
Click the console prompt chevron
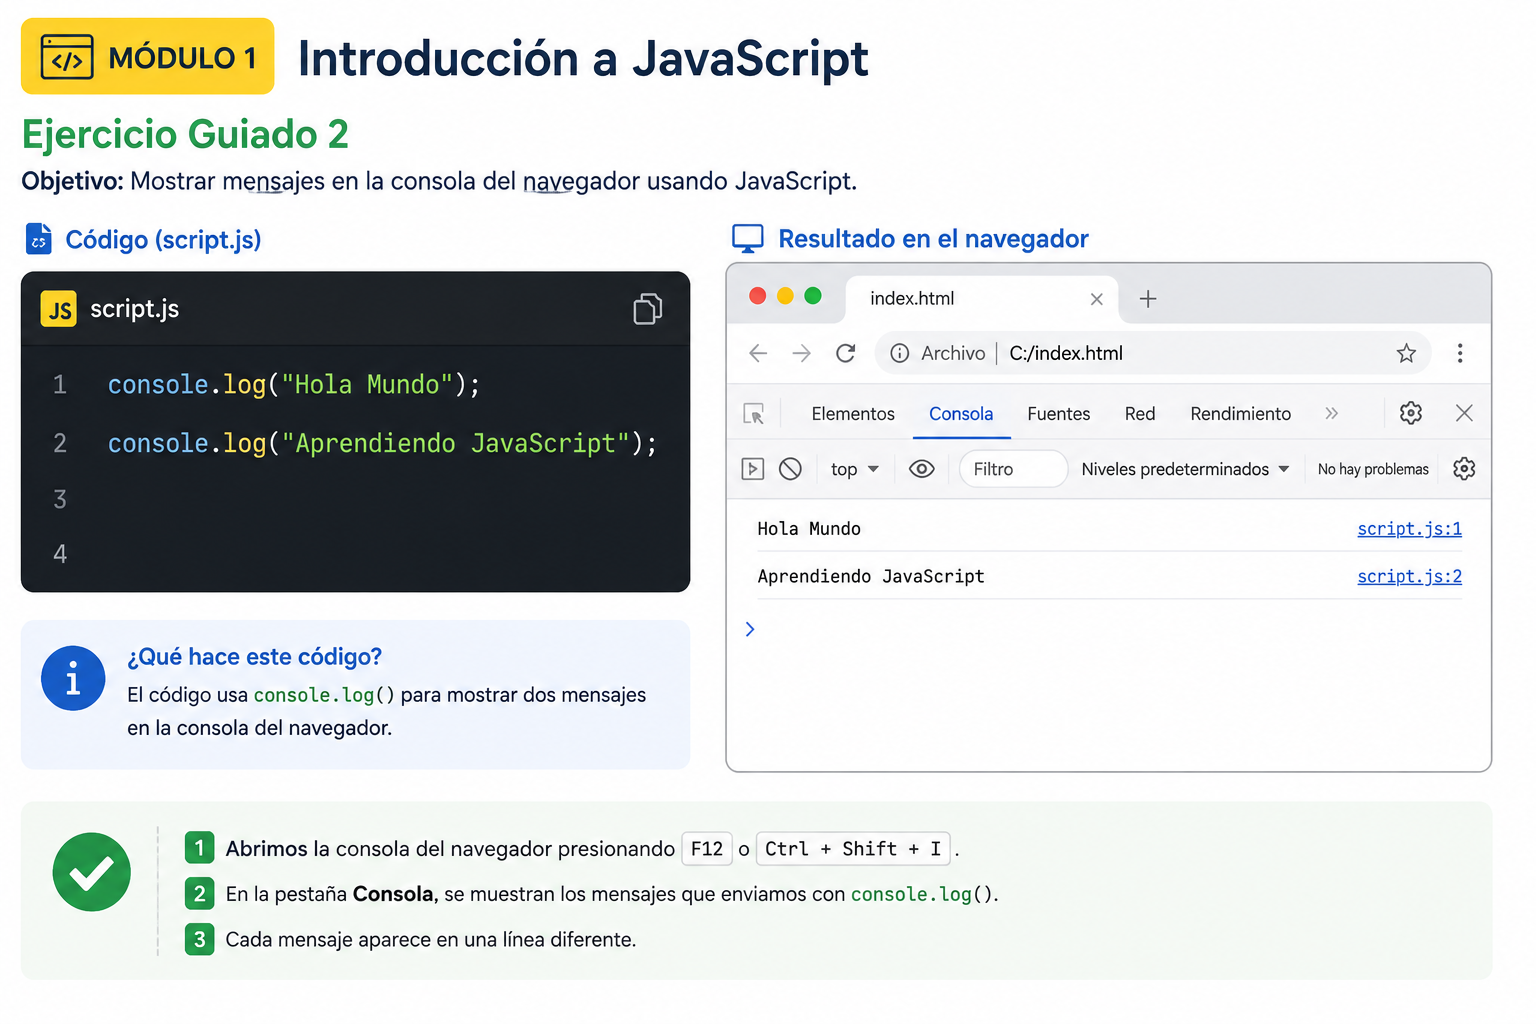750,629
